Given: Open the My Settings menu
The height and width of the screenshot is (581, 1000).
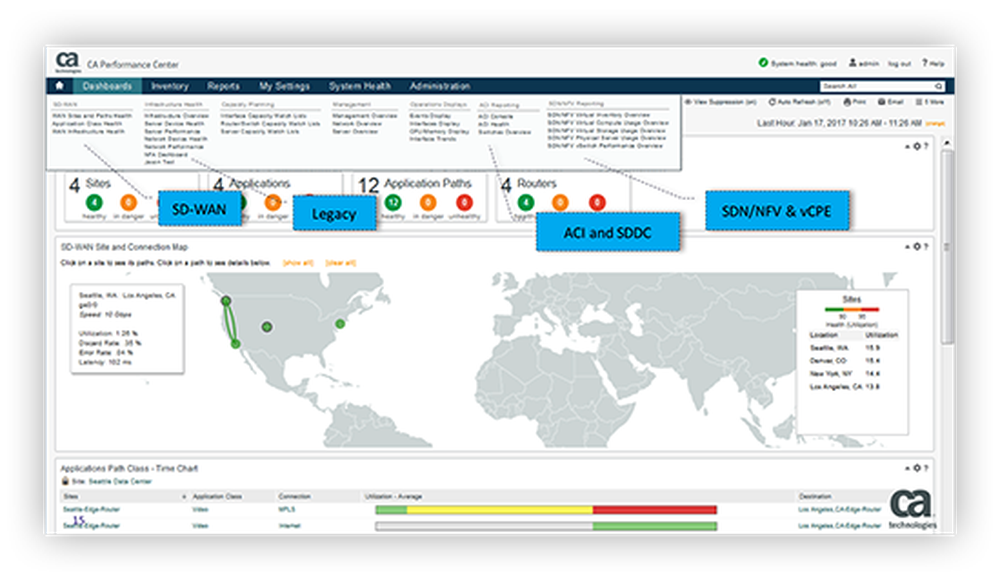Looking at the screenshot, I should coord(284,86).
